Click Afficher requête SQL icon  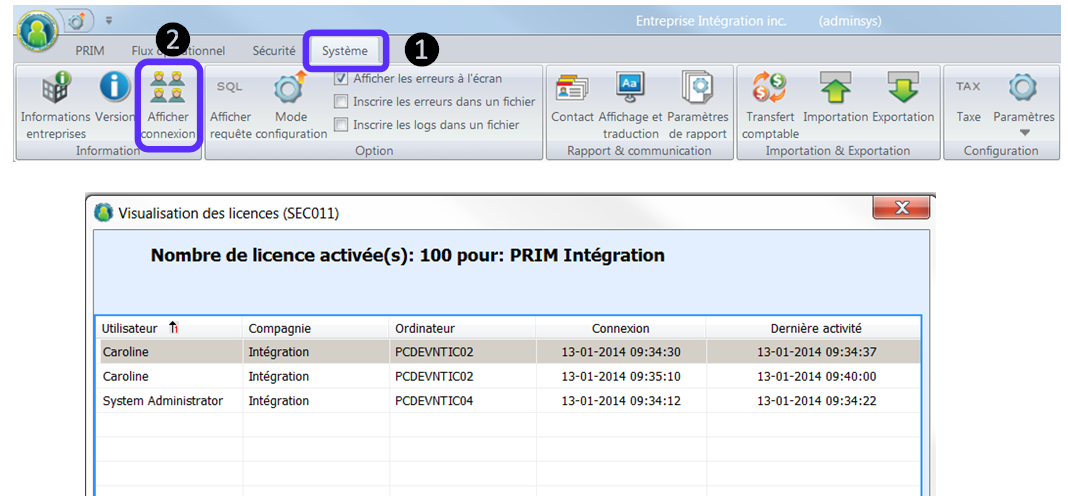pyautogui.click(x=230, y=89)
